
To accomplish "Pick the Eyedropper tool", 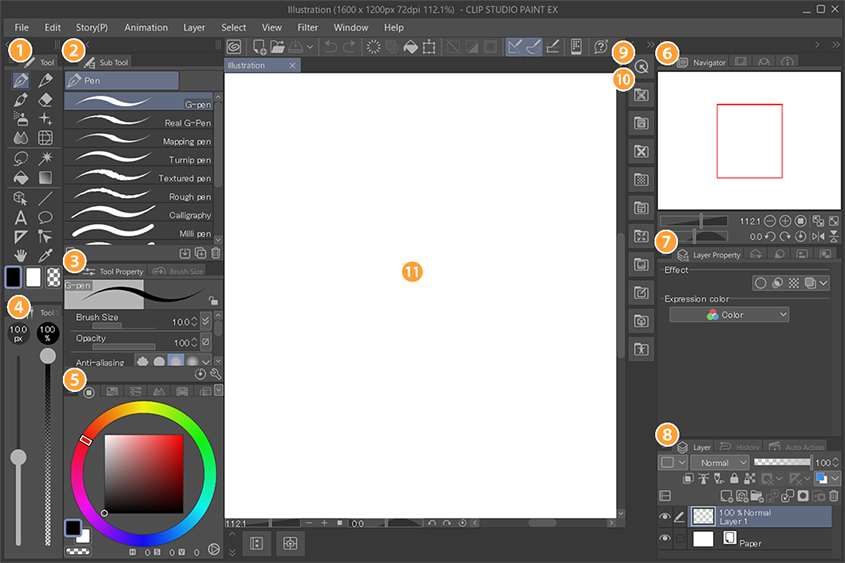I will tap(45, 256).
